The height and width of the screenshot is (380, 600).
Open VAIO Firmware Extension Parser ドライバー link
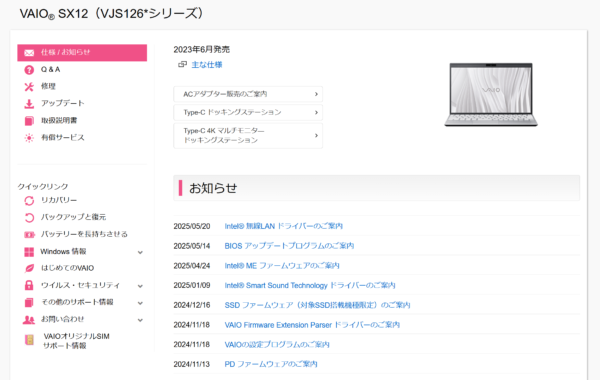click(x=312, y=325)
